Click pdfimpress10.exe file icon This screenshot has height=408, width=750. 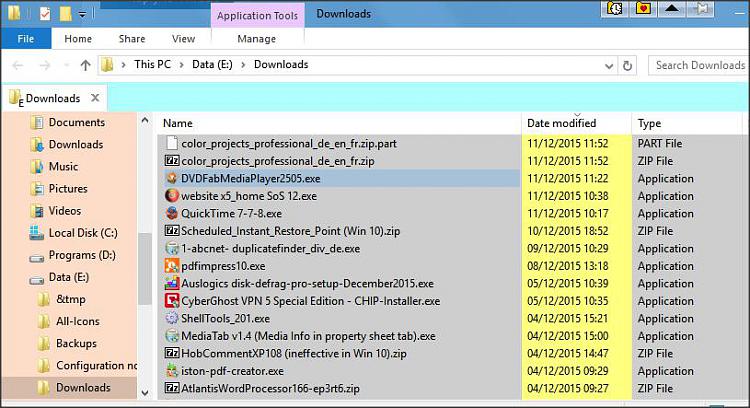[172, 266]
